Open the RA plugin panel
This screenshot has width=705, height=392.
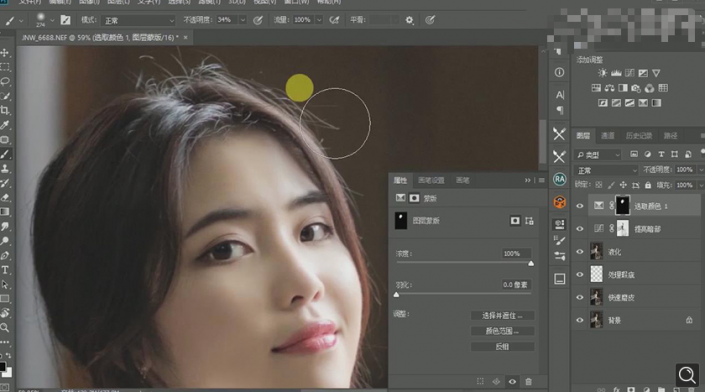[x=559, y=179]
